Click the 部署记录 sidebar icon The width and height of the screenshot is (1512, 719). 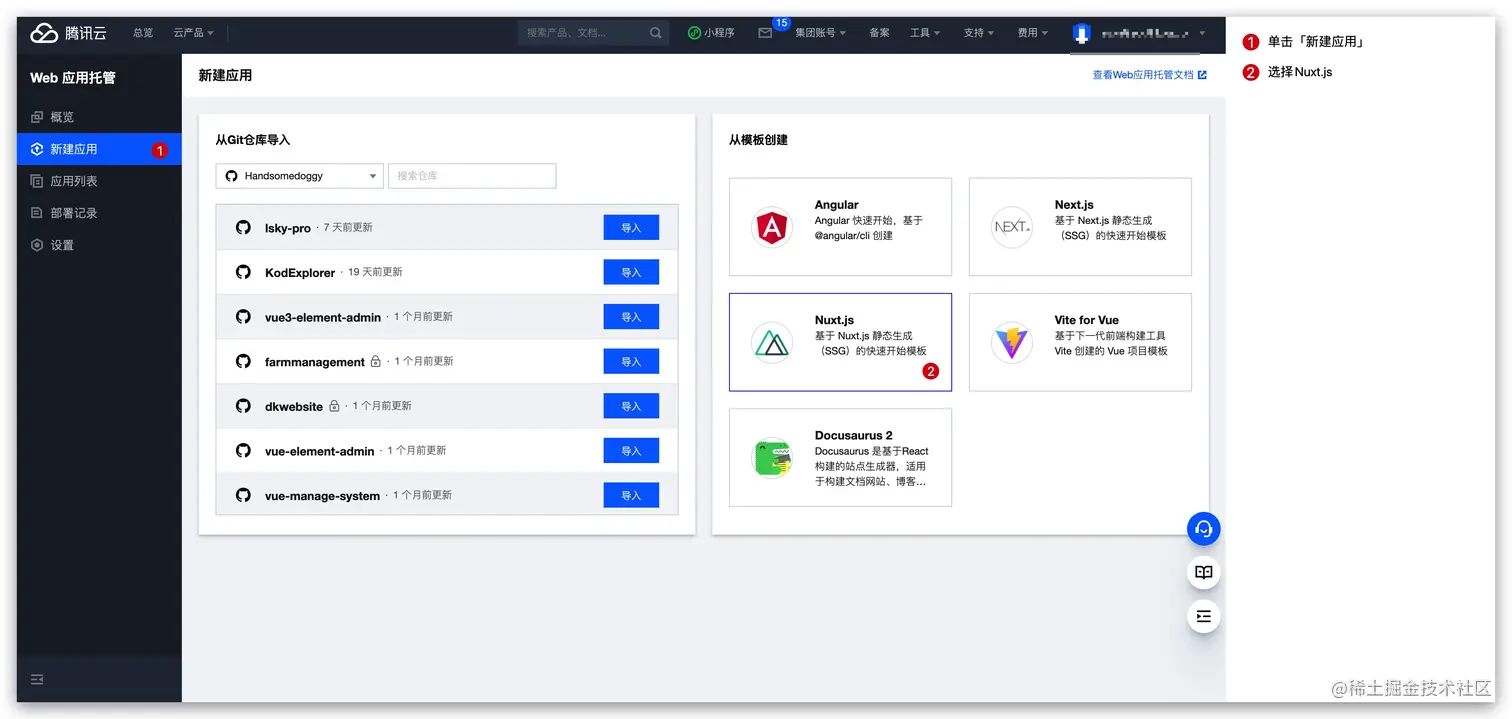[37, 213]
